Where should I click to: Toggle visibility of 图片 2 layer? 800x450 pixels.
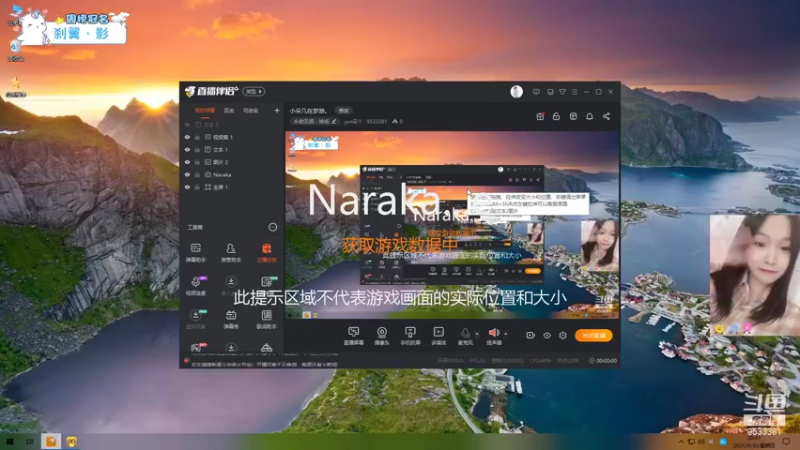tap(187, 162)
